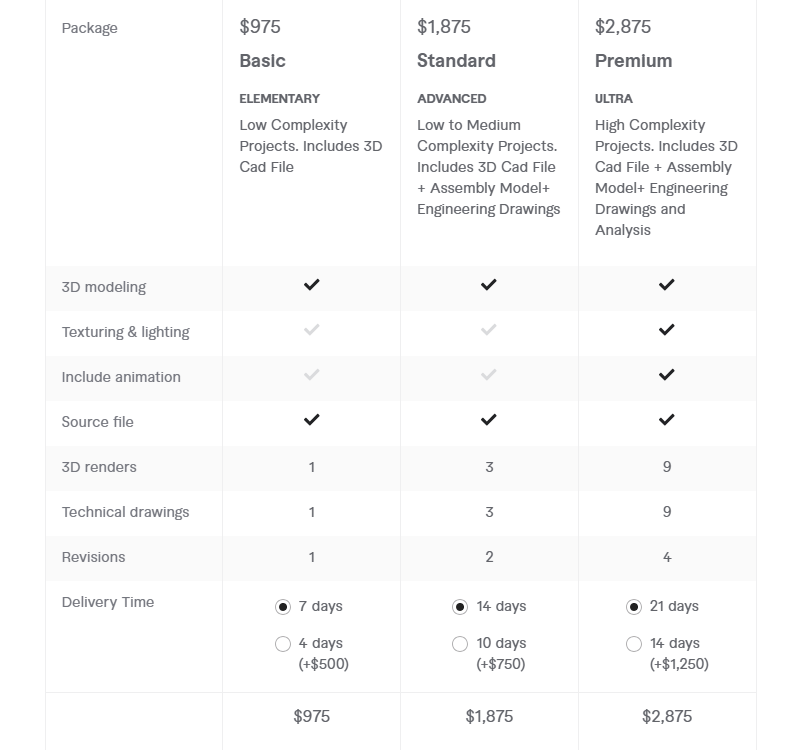Click the greyed Standard animation checkmark
The image size is (804, 750).
pos(489,375)
